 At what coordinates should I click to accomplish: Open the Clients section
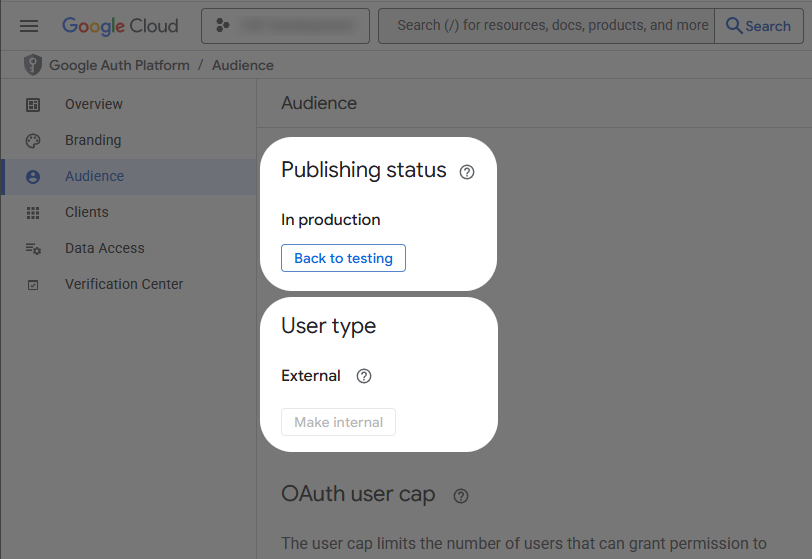[x=86, y=212]
